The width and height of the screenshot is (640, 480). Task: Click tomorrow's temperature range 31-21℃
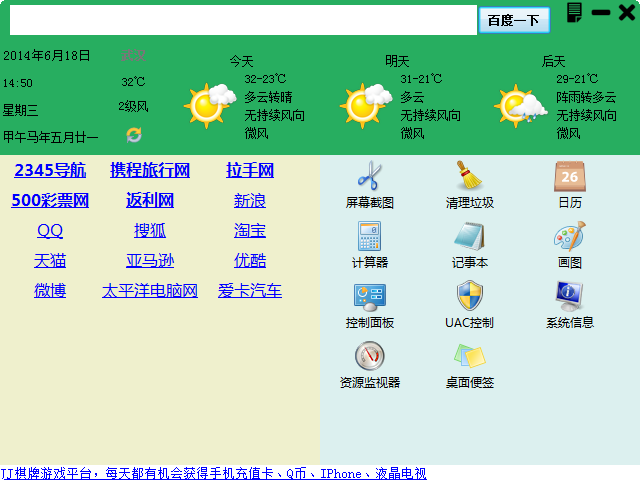(x=421, y=79)
